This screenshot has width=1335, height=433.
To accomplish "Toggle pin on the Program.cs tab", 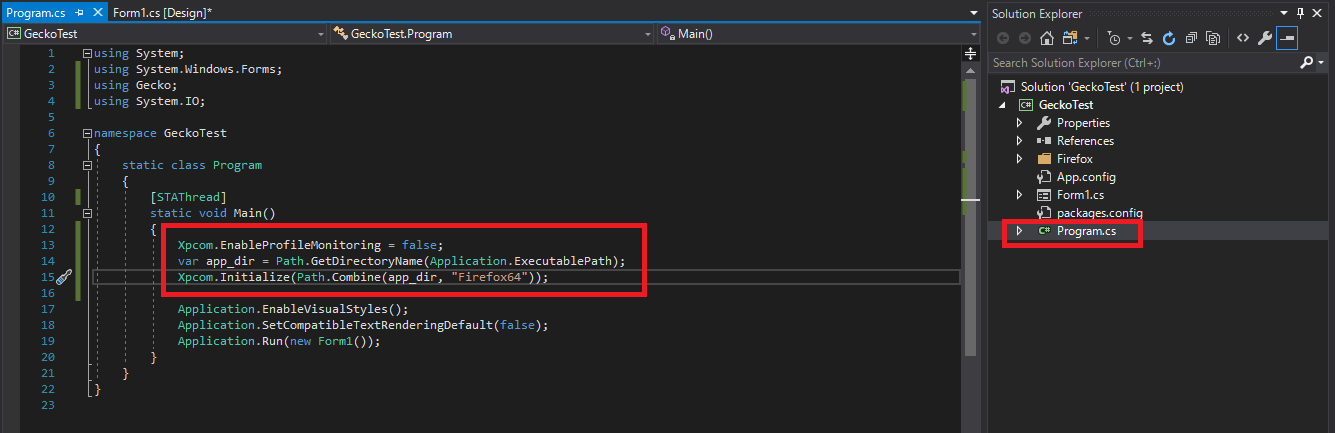I will tap(80, 12).
